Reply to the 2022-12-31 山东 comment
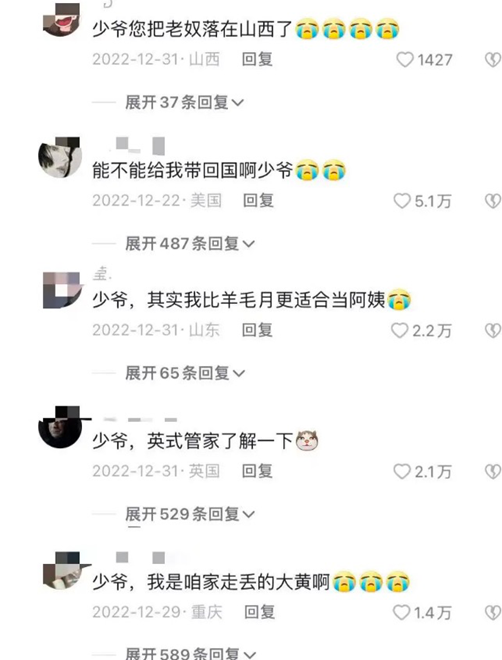 coord(257,330)
